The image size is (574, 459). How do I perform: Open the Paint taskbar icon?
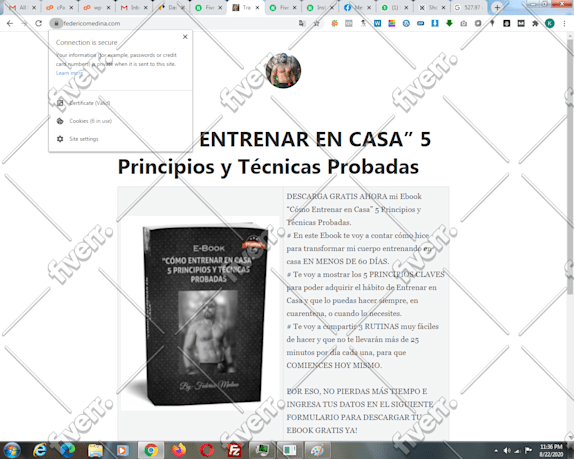tap(317, 450)
